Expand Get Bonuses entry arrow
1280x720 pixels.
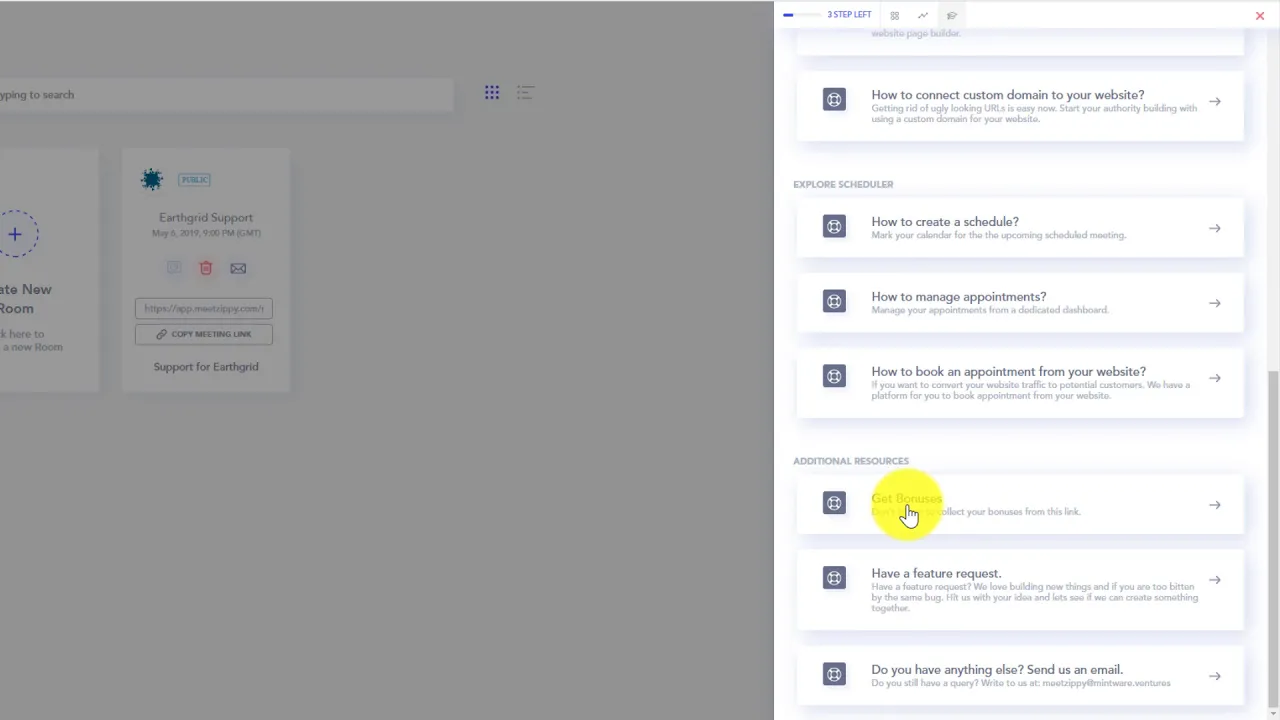tap(1214, 505)
